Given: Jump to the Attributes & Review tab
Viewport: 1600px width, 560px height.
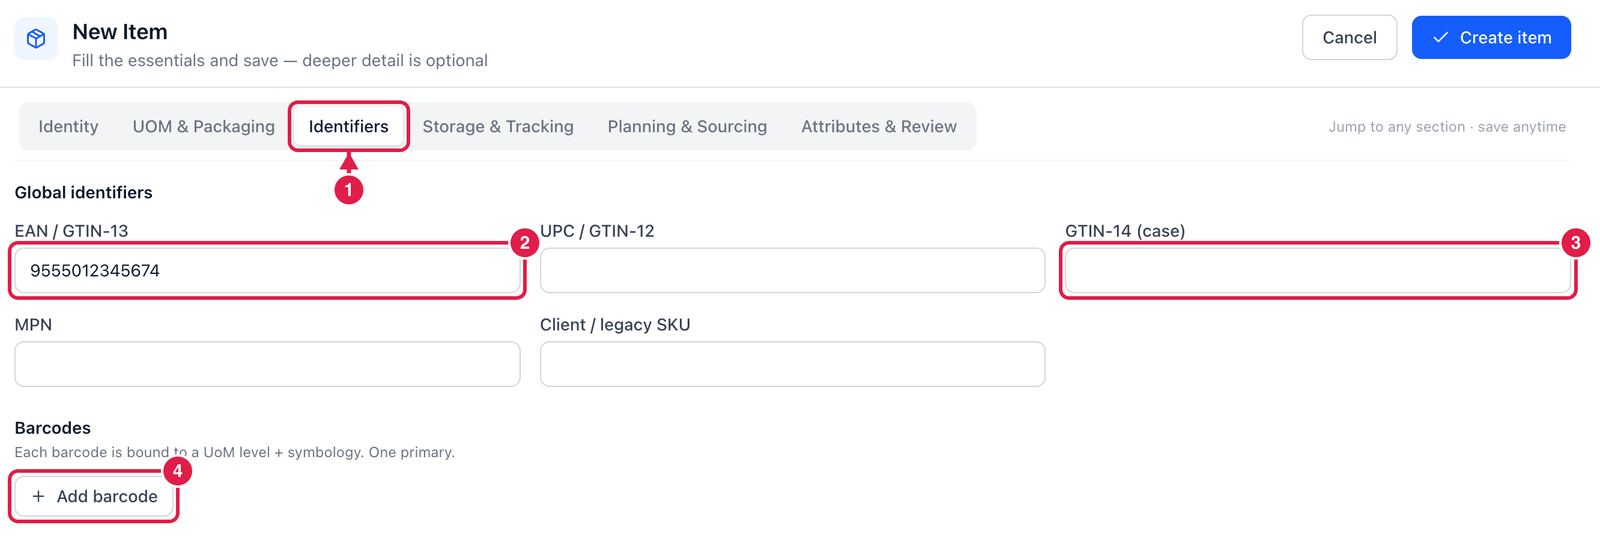Looking at the screenshot, I should (879, 127).
